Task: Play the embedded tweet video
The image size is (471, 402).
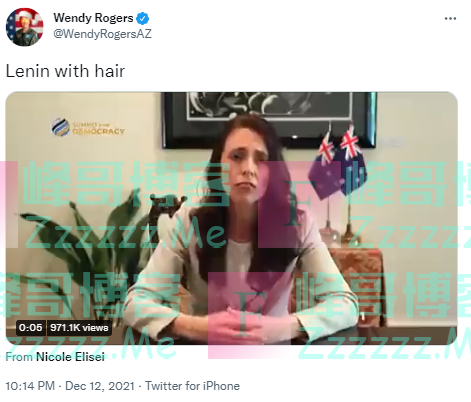Action: tap(231, 218)
